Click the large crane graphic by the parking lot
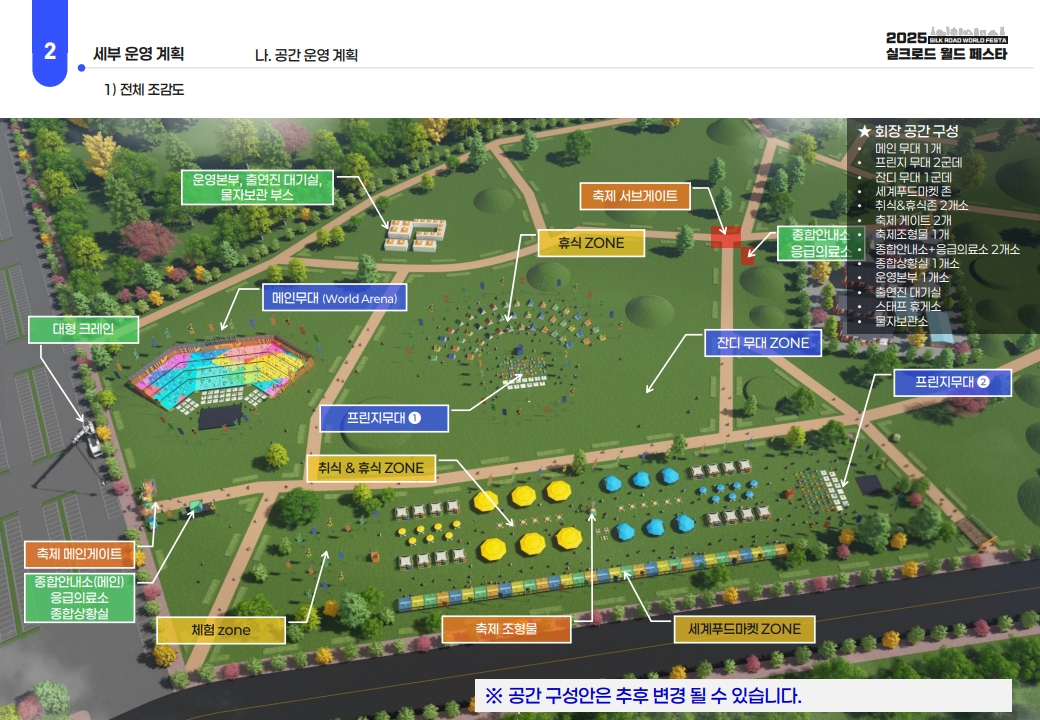This screenshot has height=720, width=1040. point(92,436)
